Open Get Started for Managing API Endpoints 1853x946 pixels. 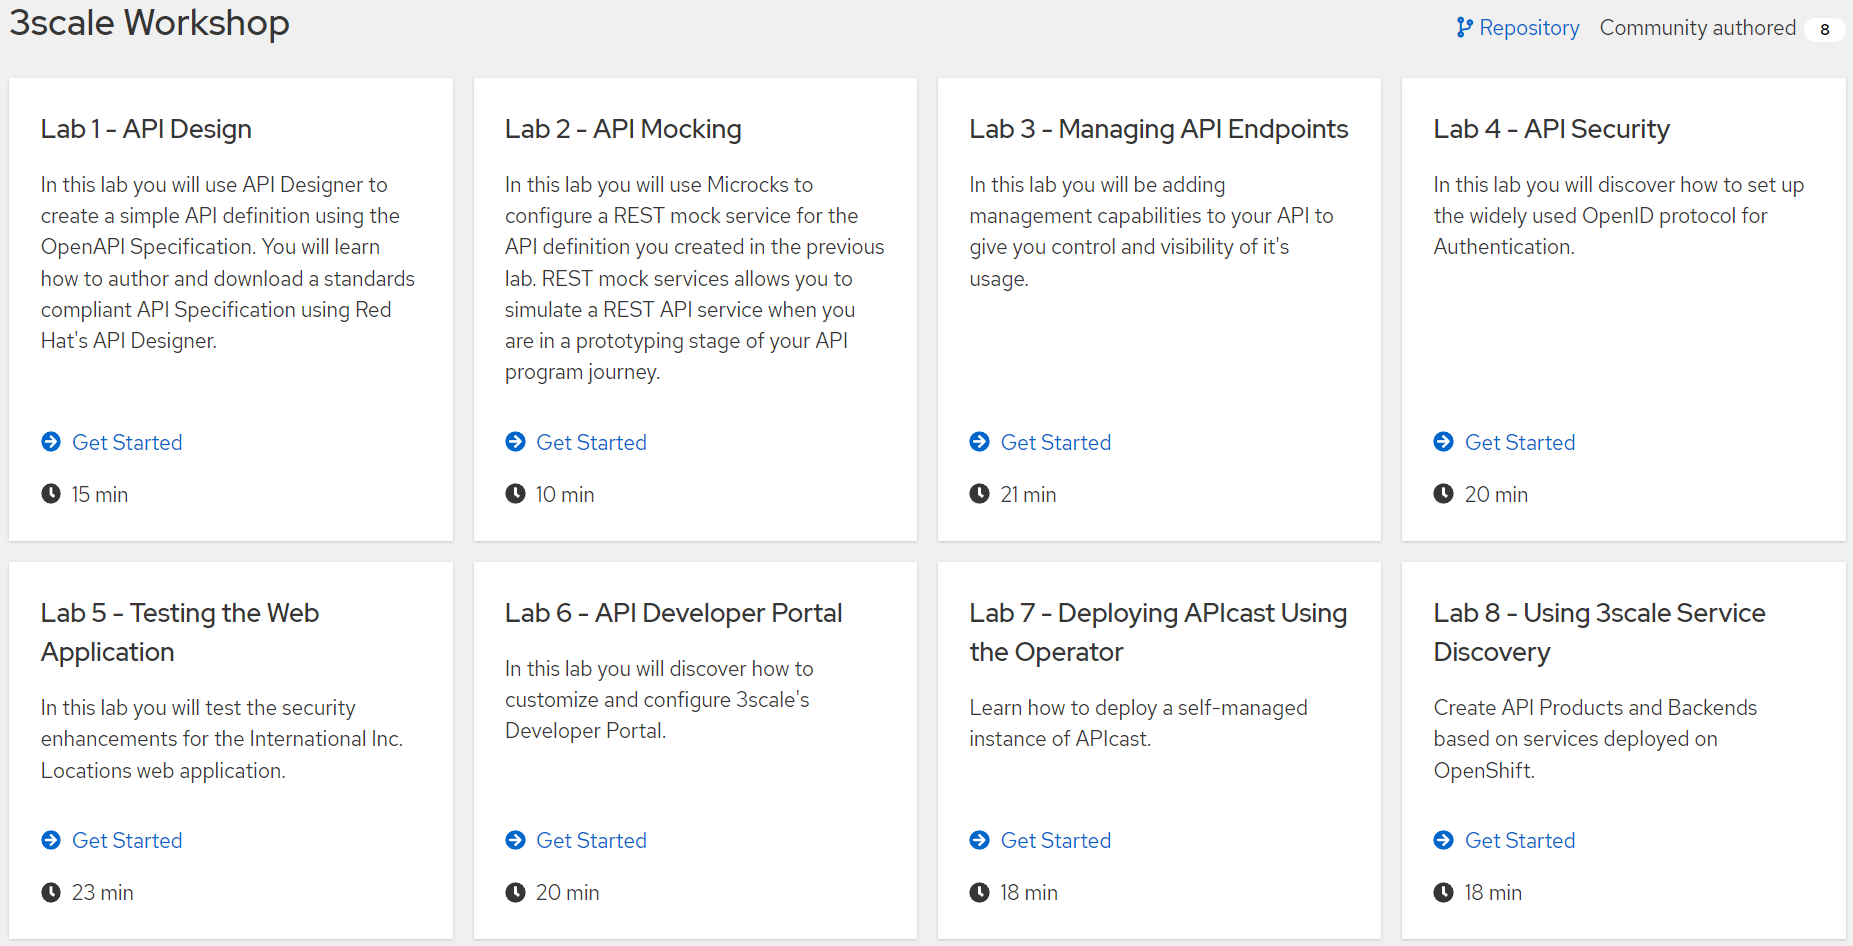point(1055,442)
